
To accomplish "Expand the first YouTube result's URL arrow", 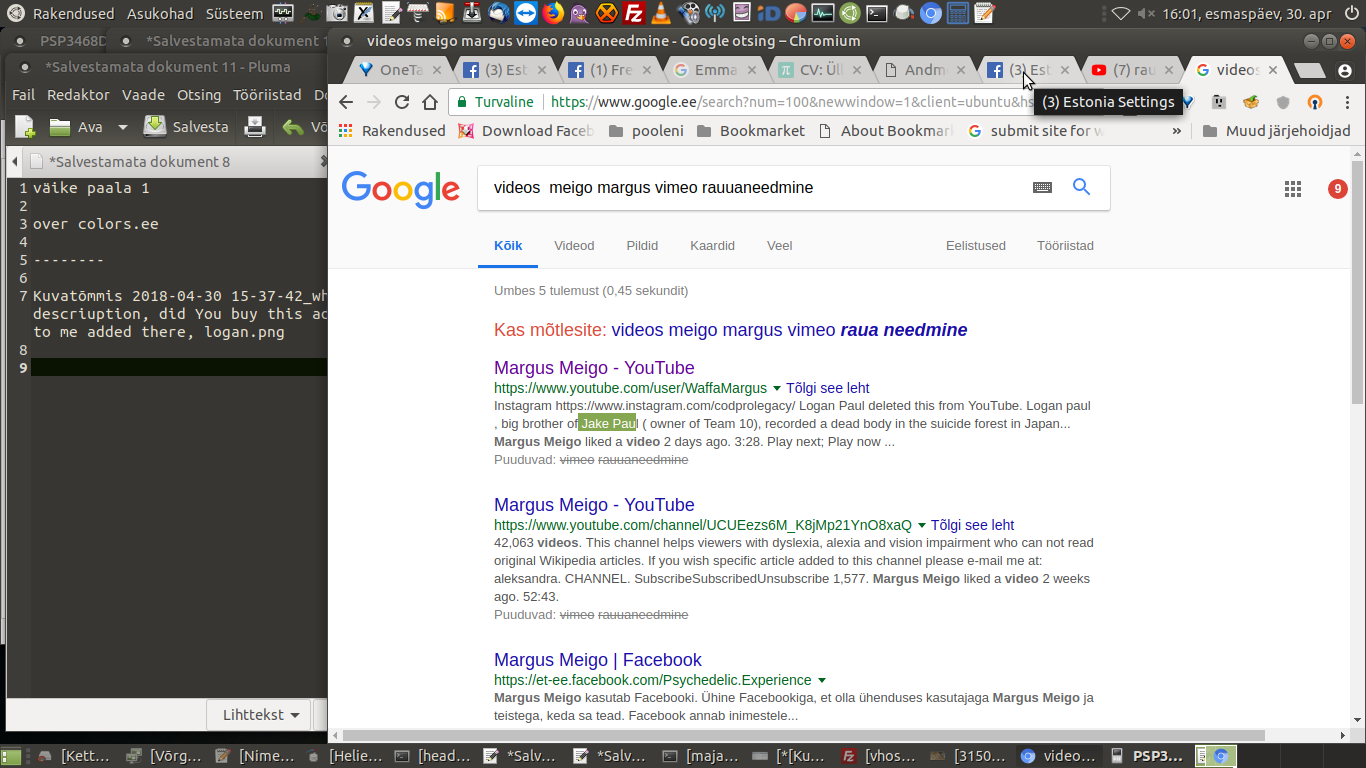I will click(x=777, y=388).
